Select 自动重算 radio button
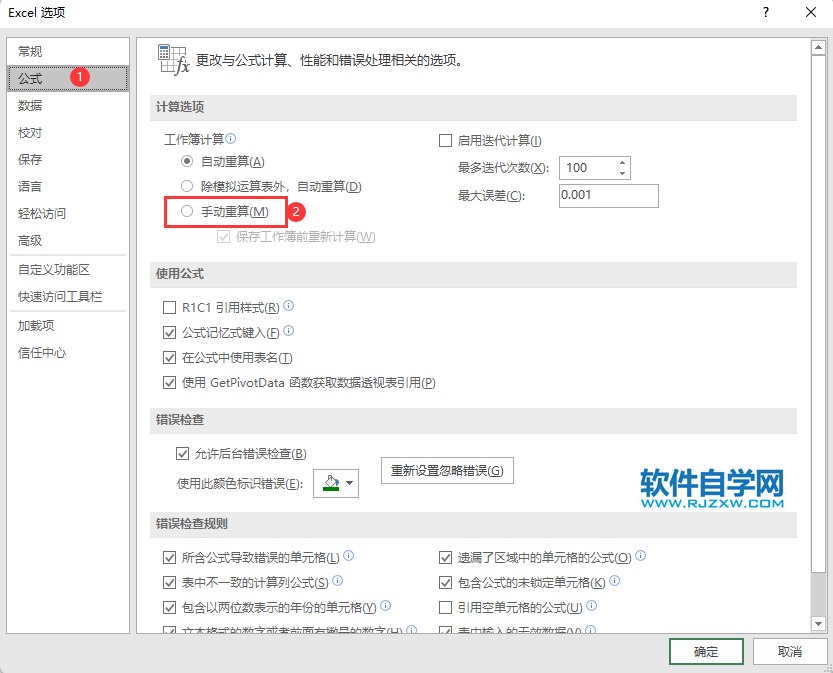The height and width of the screenshot is (673, 833). [186, 161]
